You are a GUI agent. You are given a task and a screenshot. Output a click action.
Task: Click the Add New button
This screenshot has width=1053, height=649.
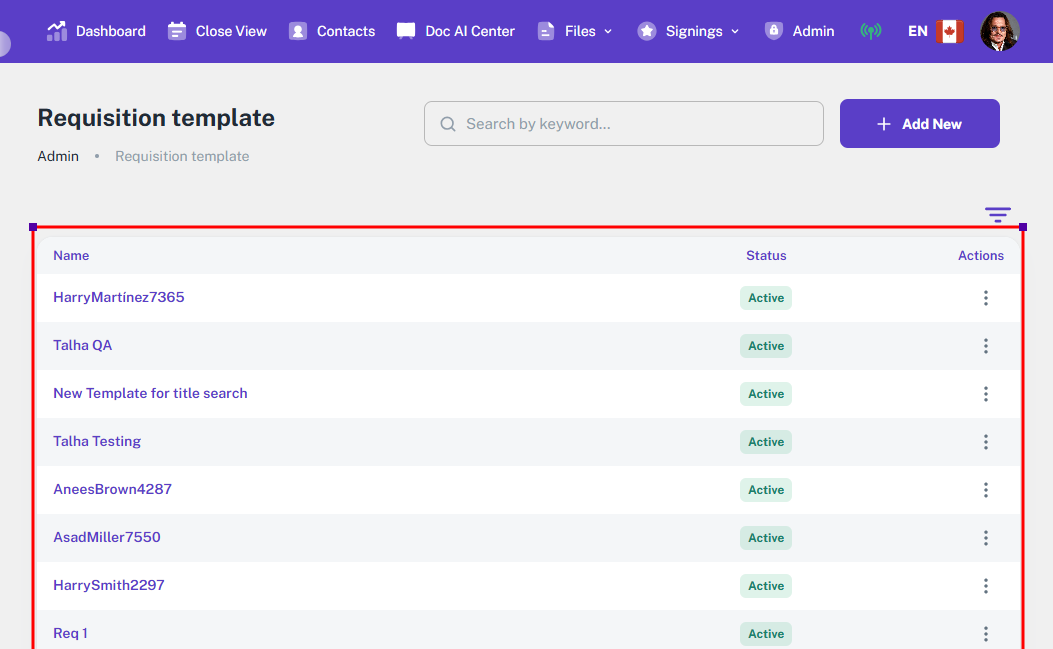[919, 124]
